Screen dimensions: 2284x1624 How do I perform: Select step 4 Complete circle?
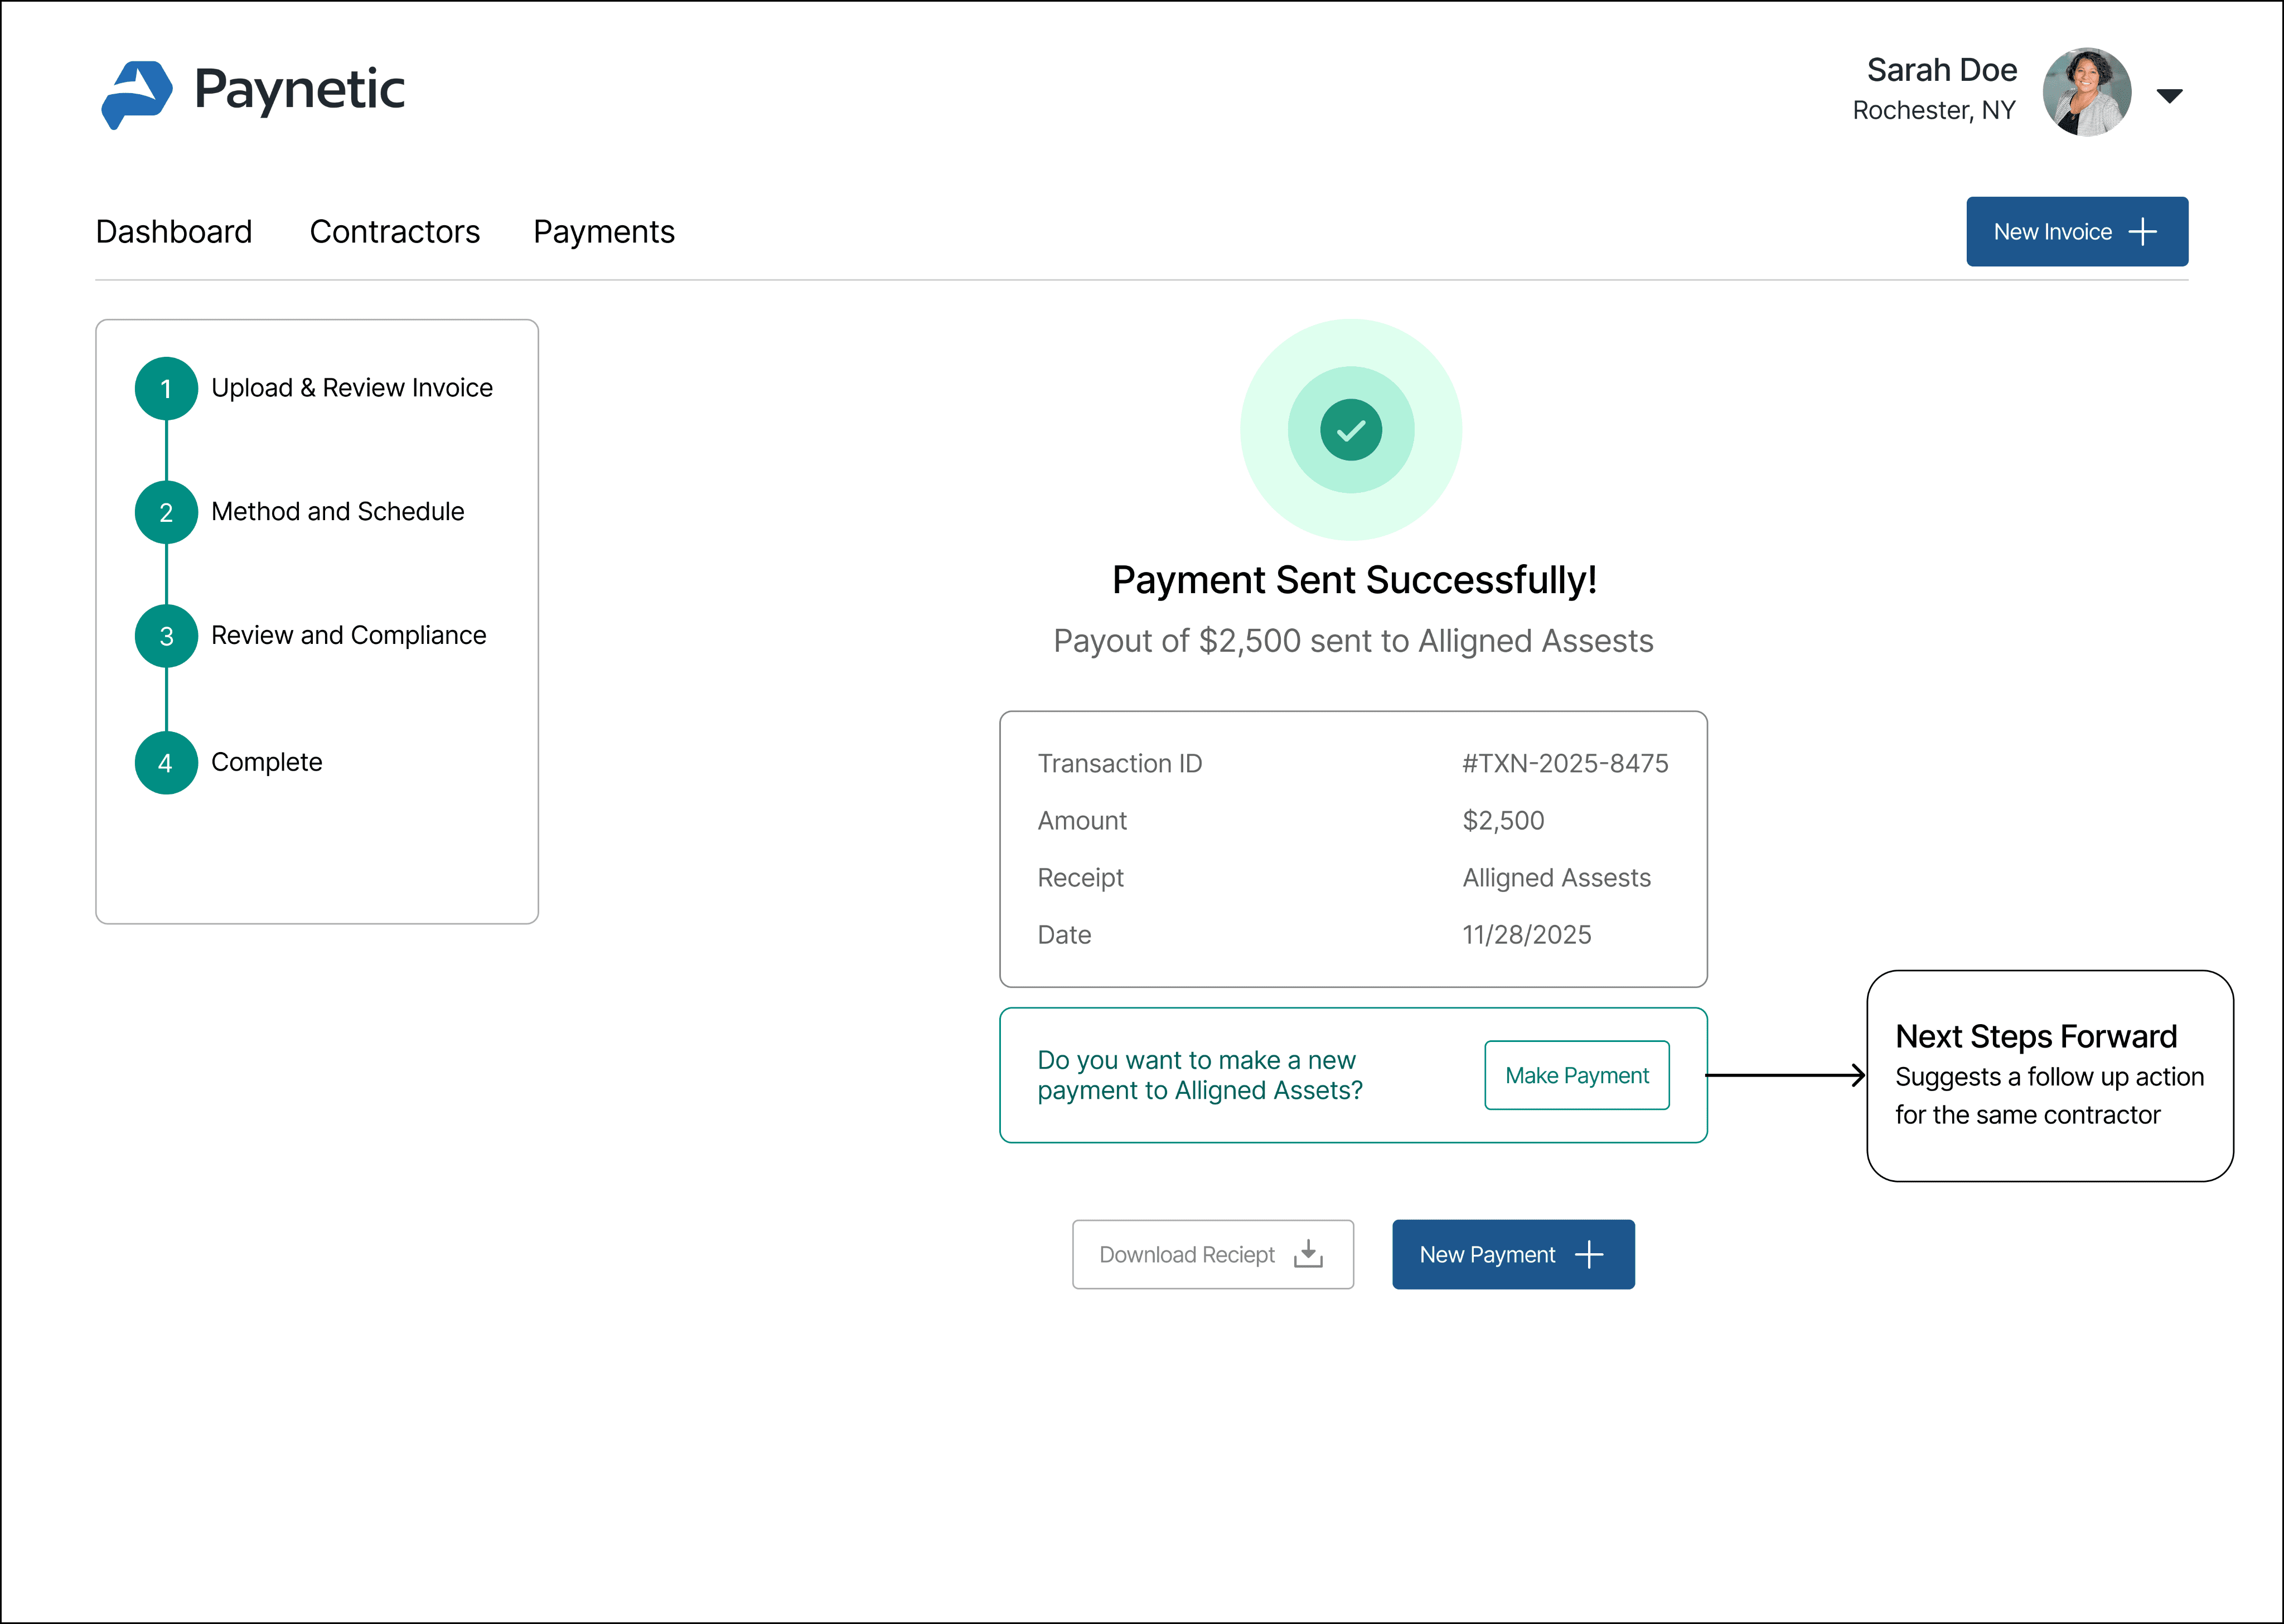click(166, 763)
